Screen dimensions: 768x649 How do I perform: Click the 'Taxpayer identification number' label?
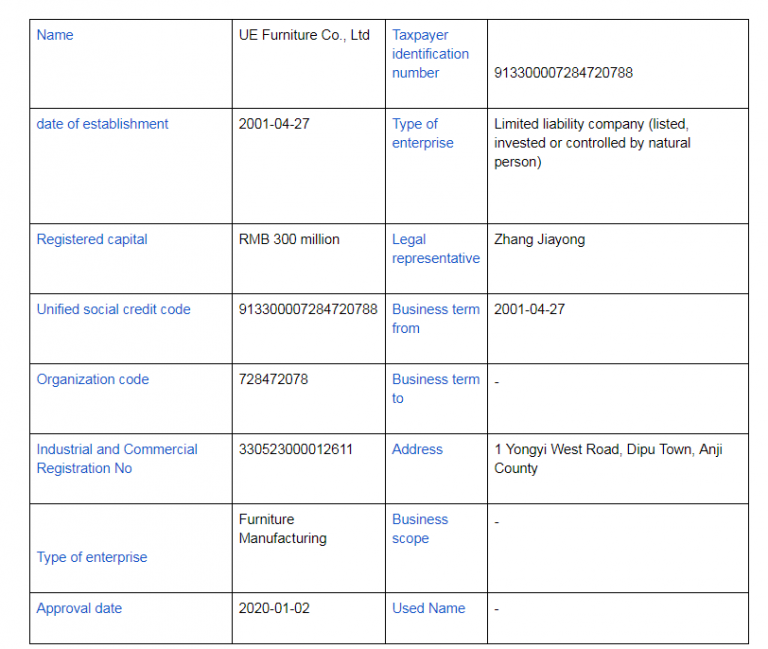(x=430, y=54)
